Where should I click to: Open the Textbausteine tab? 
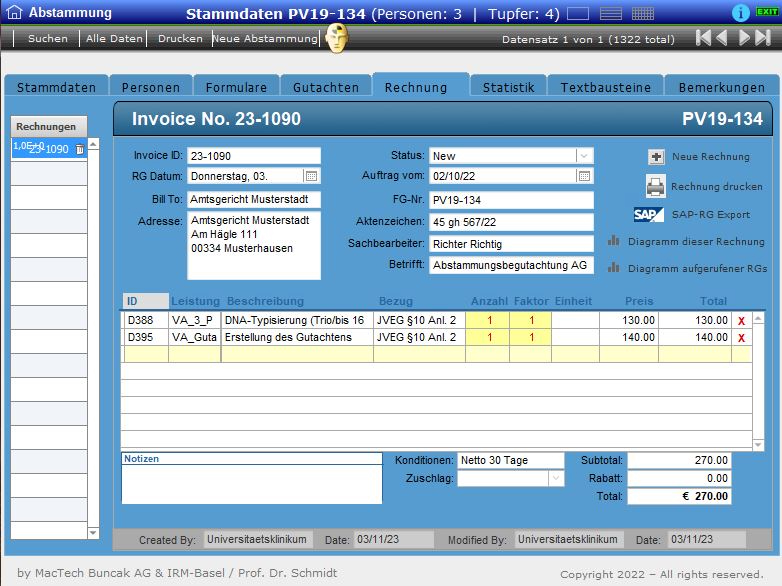[605, 87]
